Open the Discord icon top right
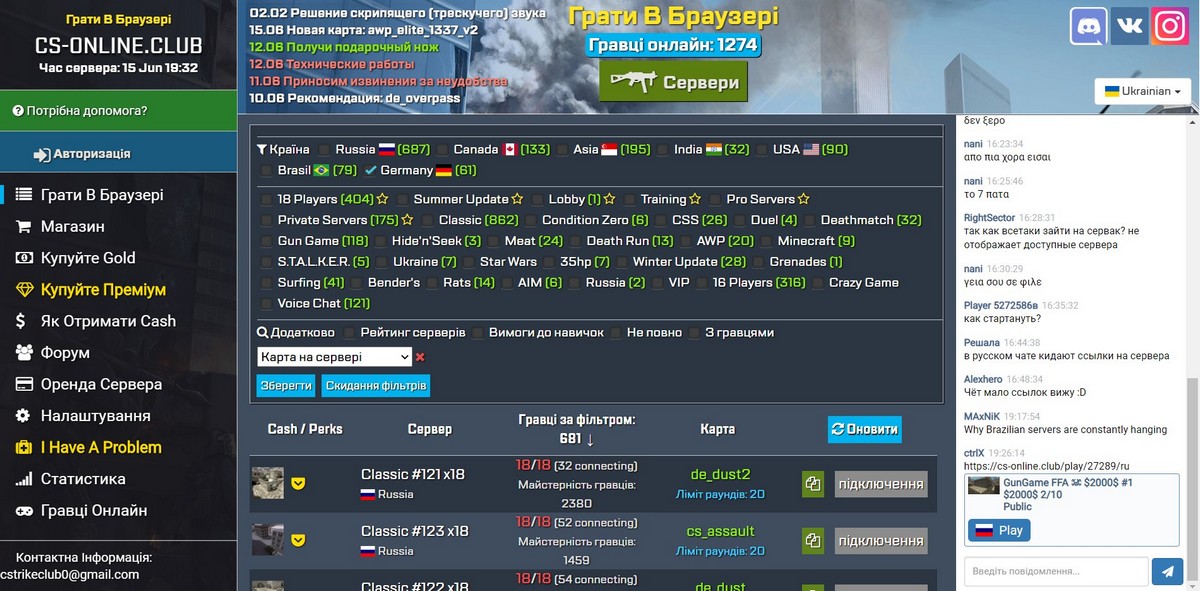Image resolution: width=1200 pixels, height=591 pixels. click(1088, 26)
